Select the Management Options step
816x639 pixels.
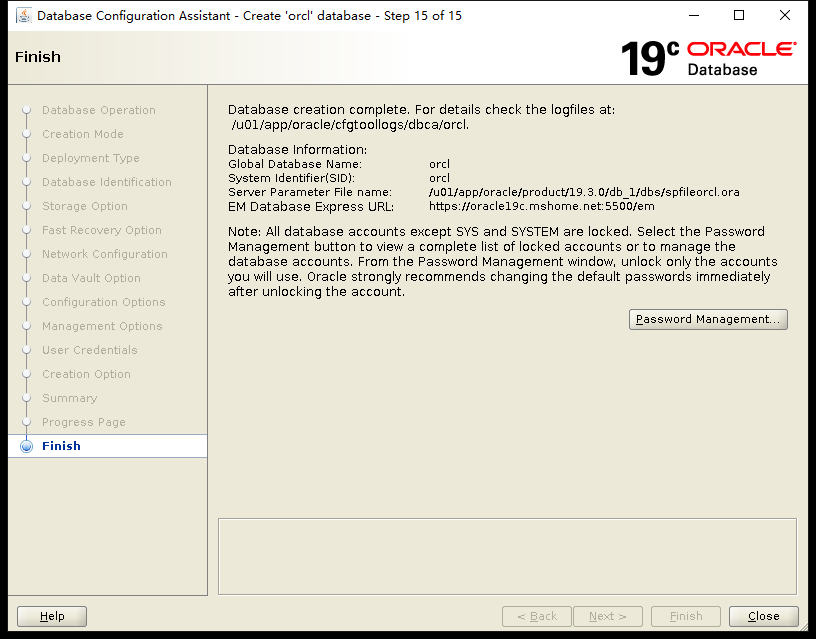point(102,326)
